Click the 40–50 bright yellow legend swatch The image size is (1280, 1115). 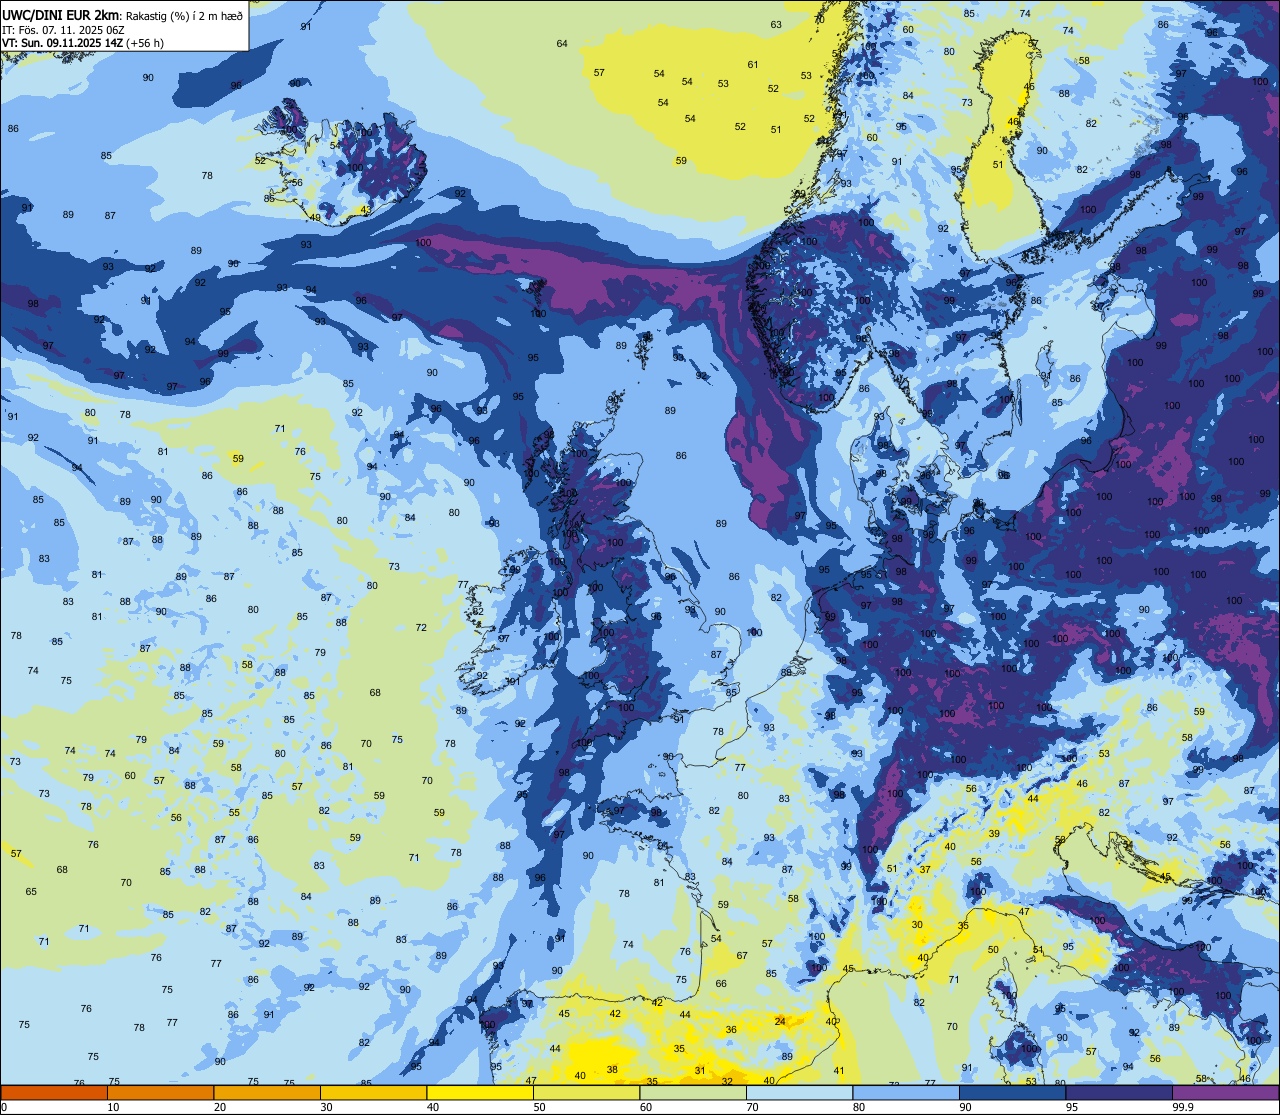[x=480, y=1092]
